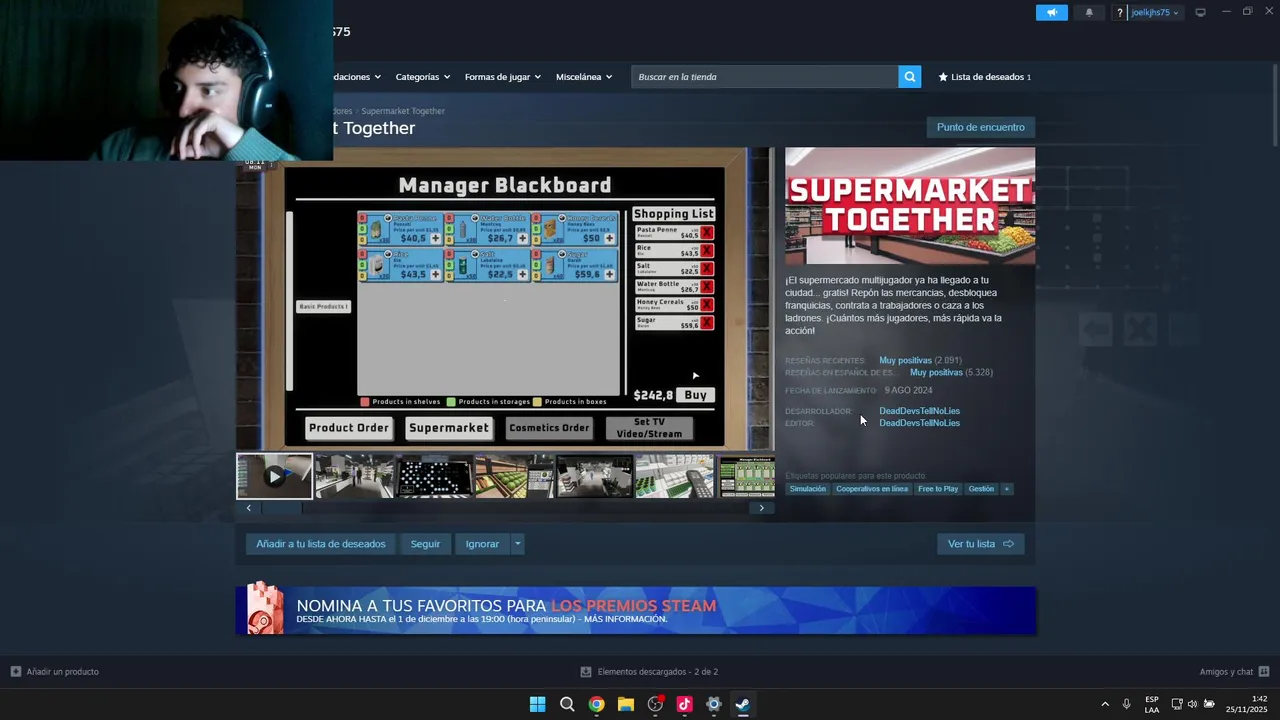Click the Amigos y chat icon
1280x720 pixels.
[x=1264, y=672]
